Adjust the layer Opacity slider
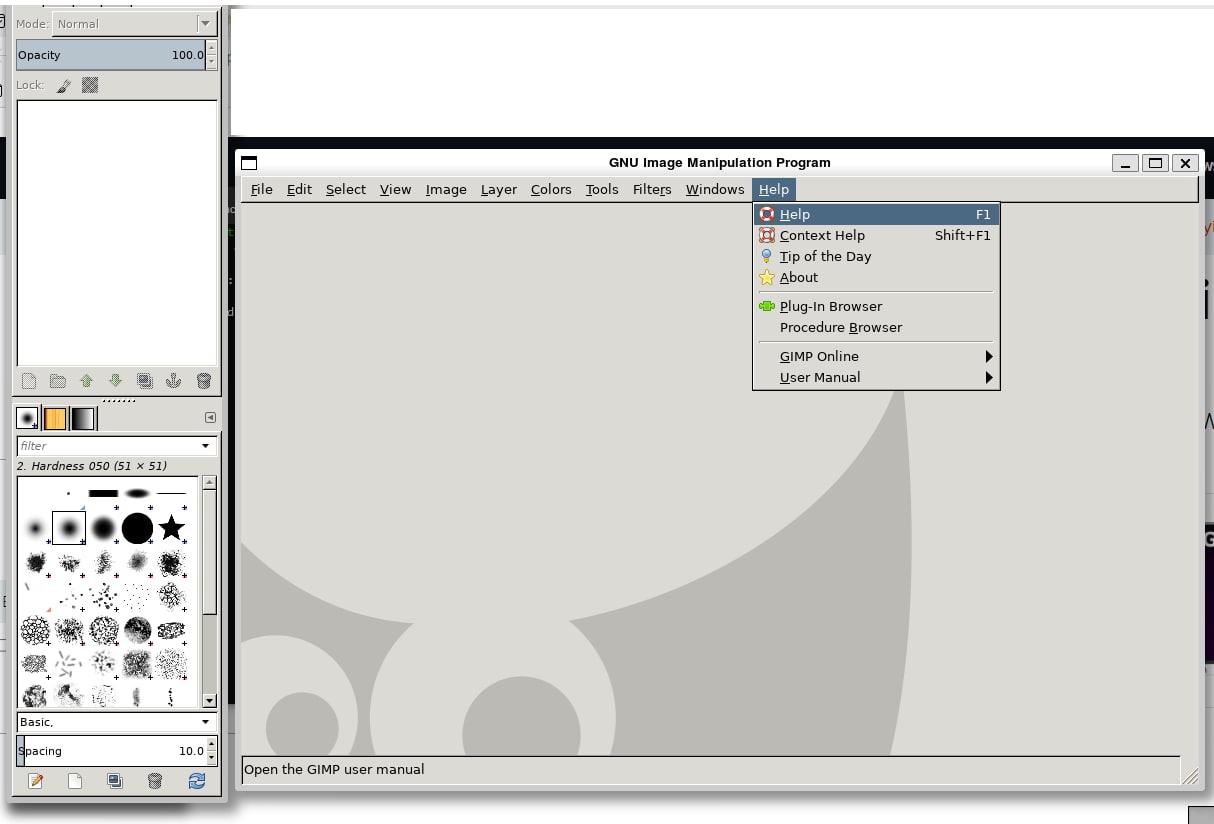This screenshot has width=1214, height=824. [110, 55]
